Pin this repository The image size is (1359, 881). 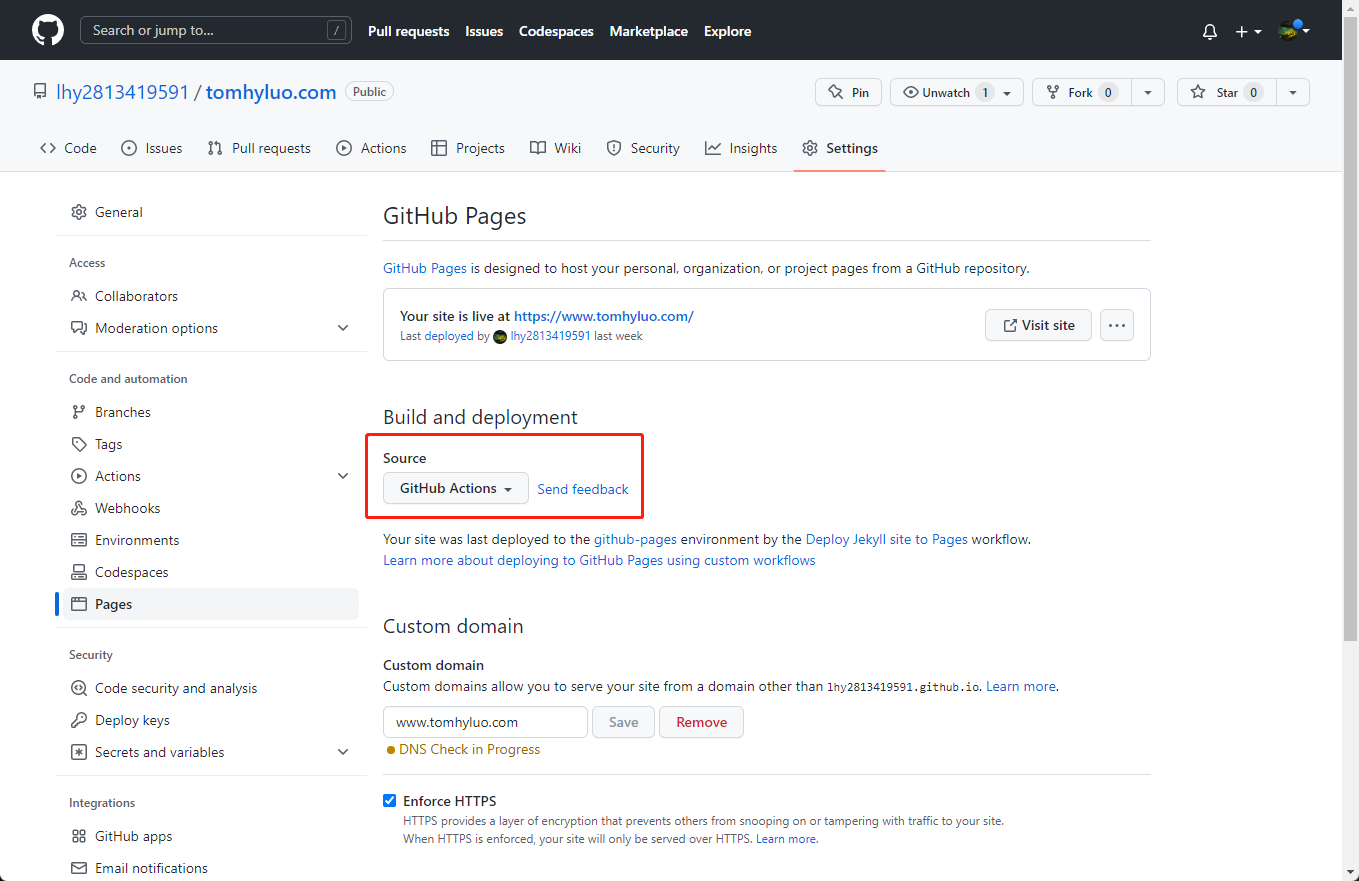coord(848,92)
